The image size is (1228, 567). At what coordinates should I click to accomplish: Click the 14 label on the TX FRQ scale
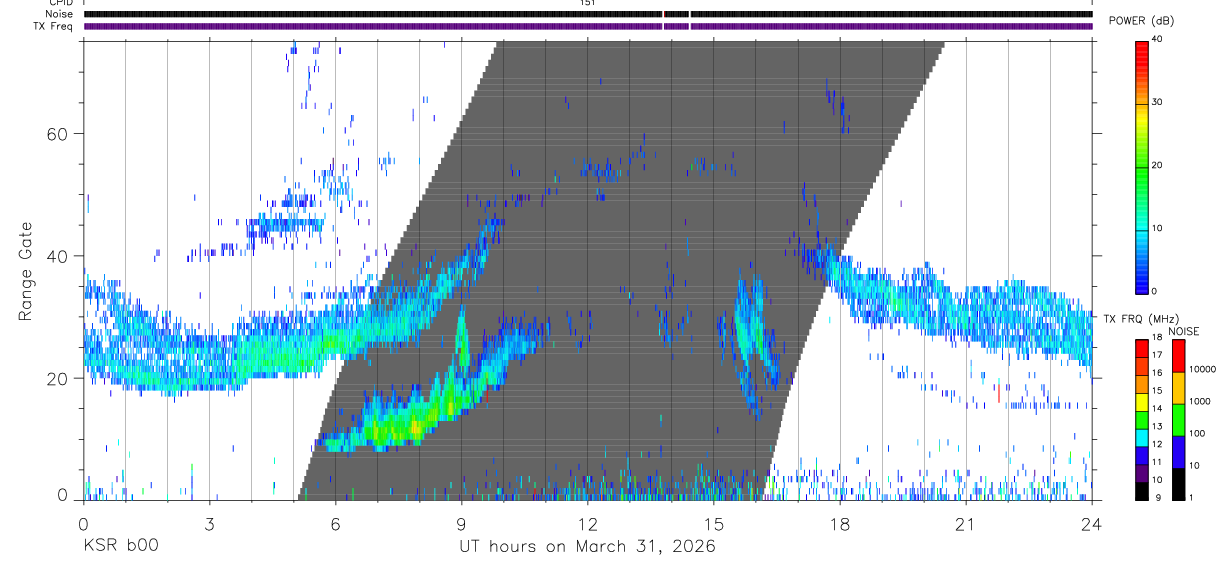(x=1157, y=408)
